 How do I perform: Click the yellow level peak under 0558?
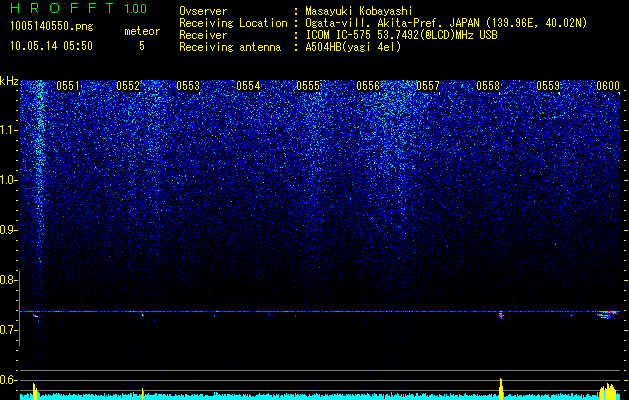(501, 388)
